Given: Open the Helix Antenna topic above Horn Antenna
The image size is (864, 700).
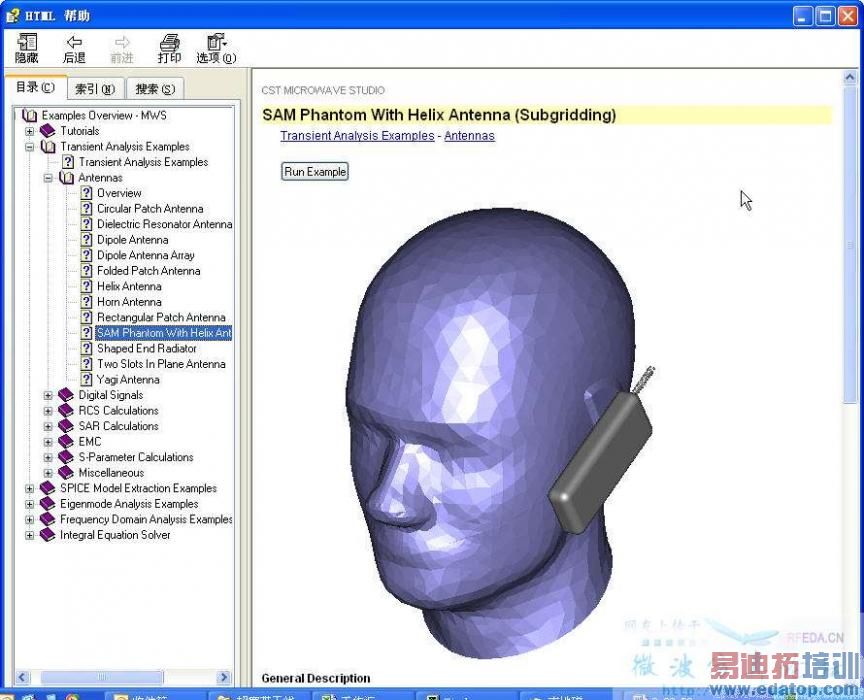Looking at the screenshot, I should tap(129, 286).
